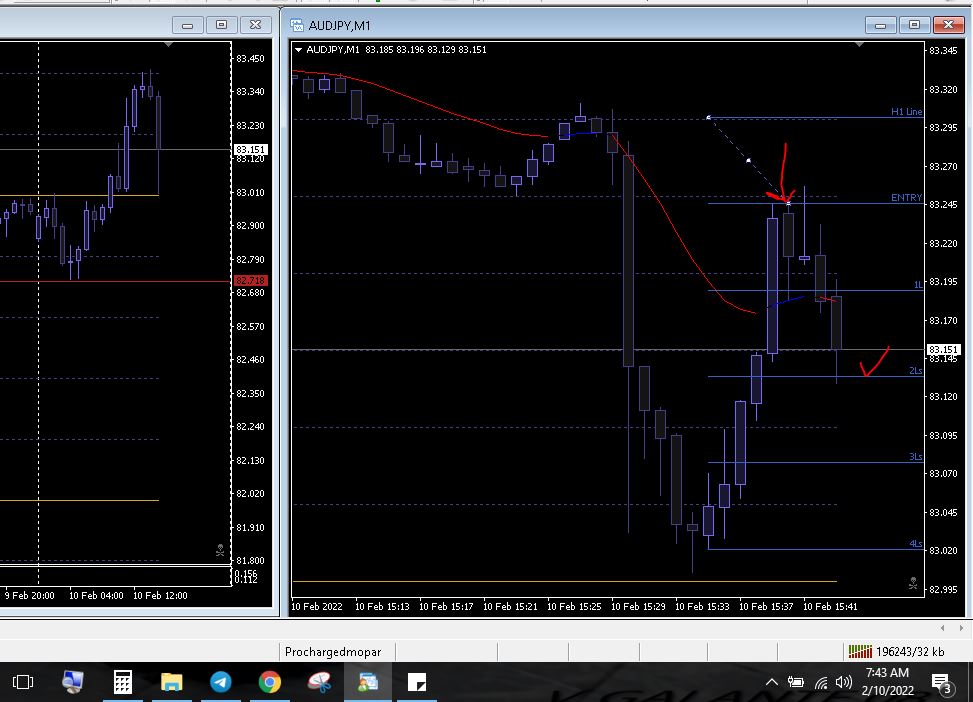973x702 pixels.
Task: Open File Explorer from the taskbar
Action: 171,682
